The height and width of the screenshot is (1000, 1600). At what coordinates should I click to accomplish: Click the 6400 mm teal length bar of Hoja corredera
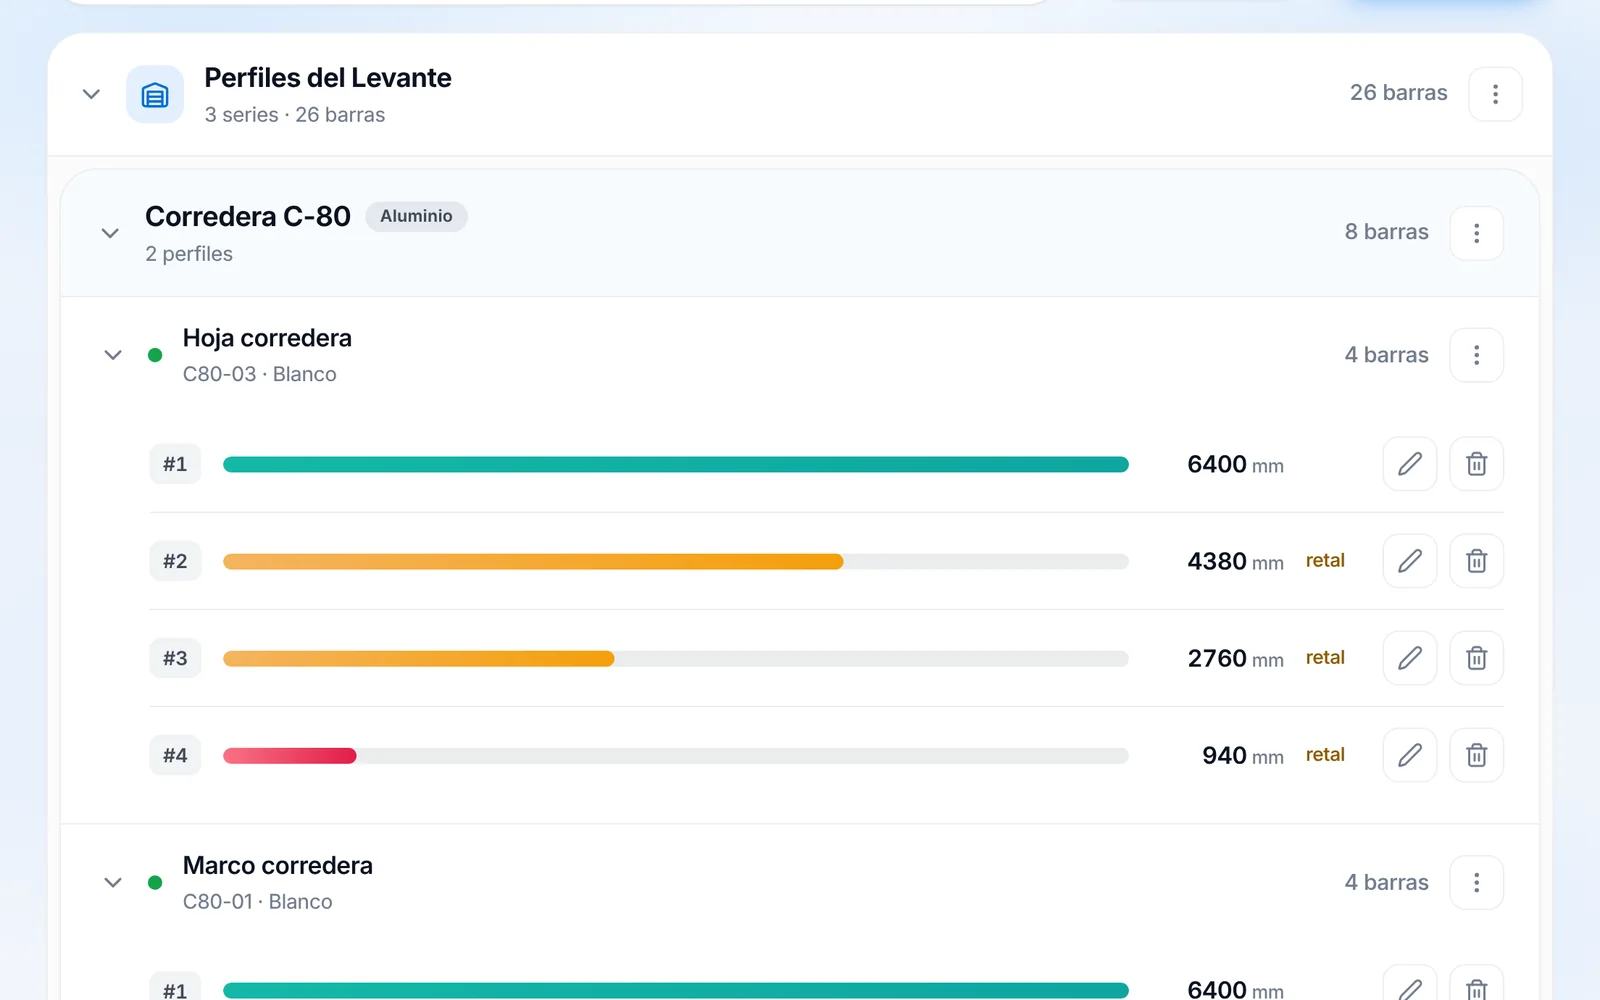click(676, 464)
